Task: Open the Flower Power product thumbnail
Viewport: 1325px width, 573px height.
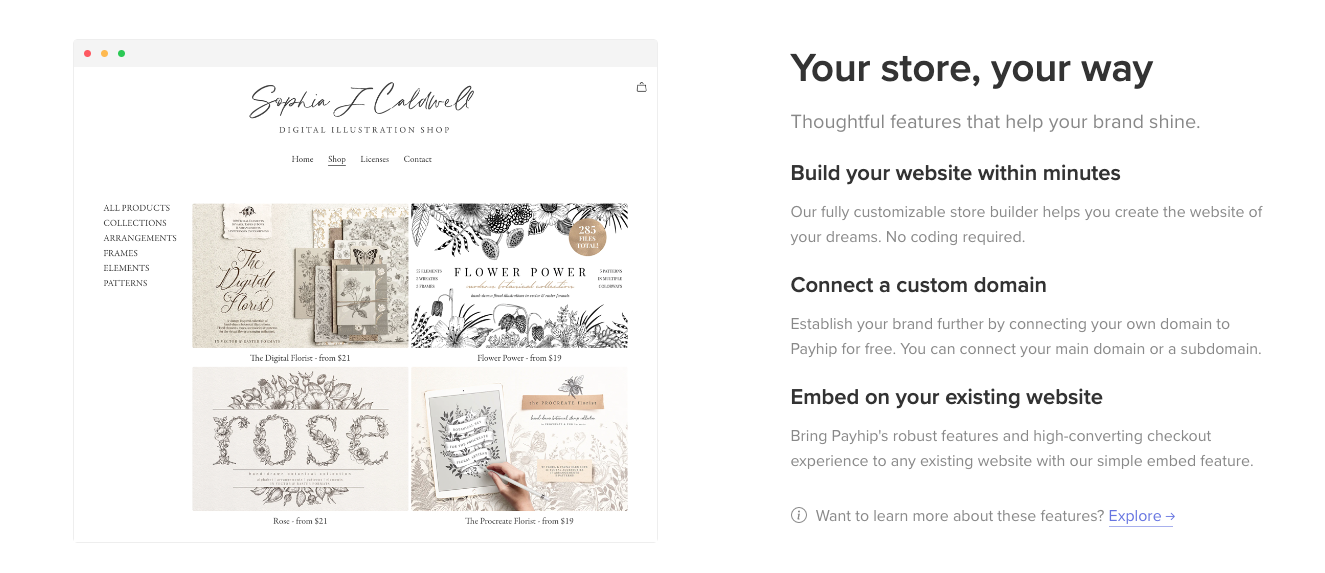Action: (519, 275)
